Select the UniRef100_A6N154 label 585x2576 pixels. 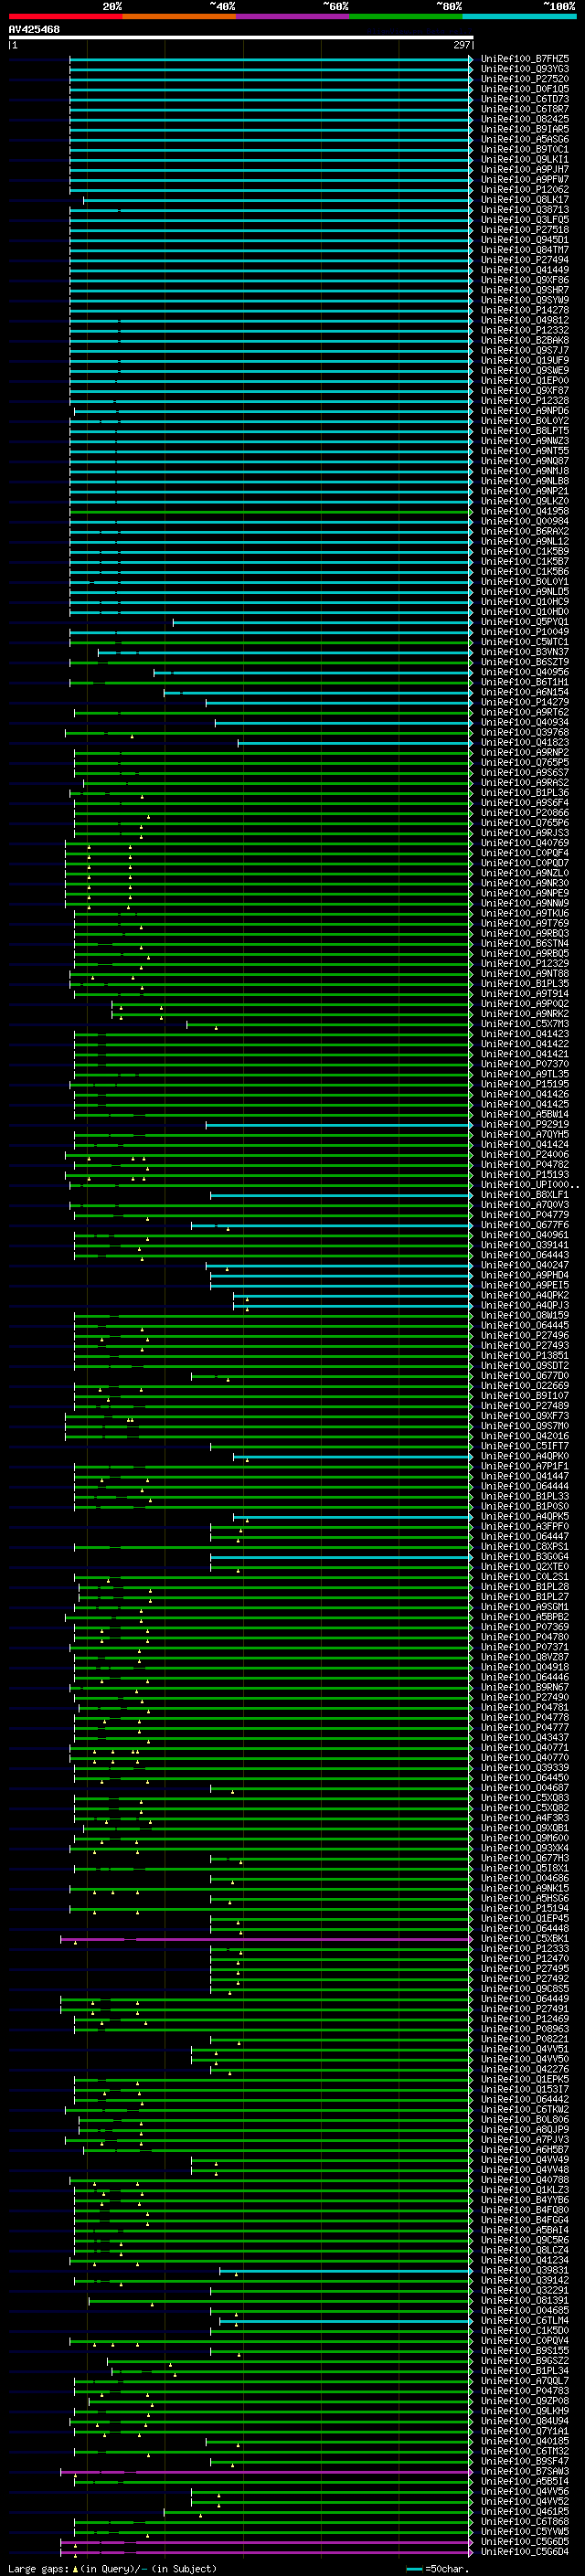(524, 692)
